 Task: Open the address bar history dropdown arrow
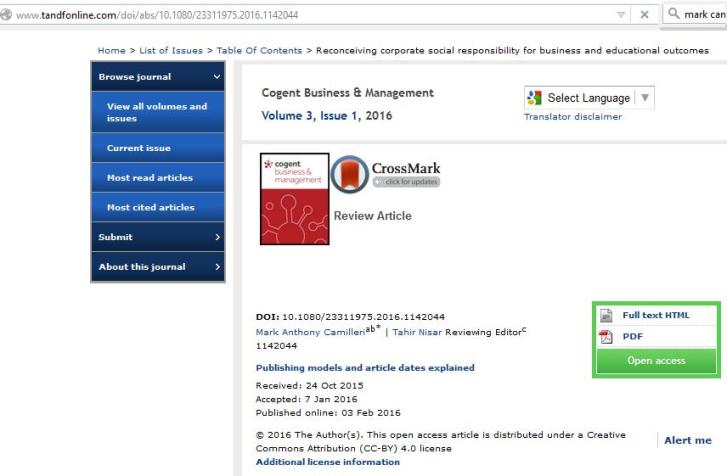pyautogui.click(x=622, y=15)
